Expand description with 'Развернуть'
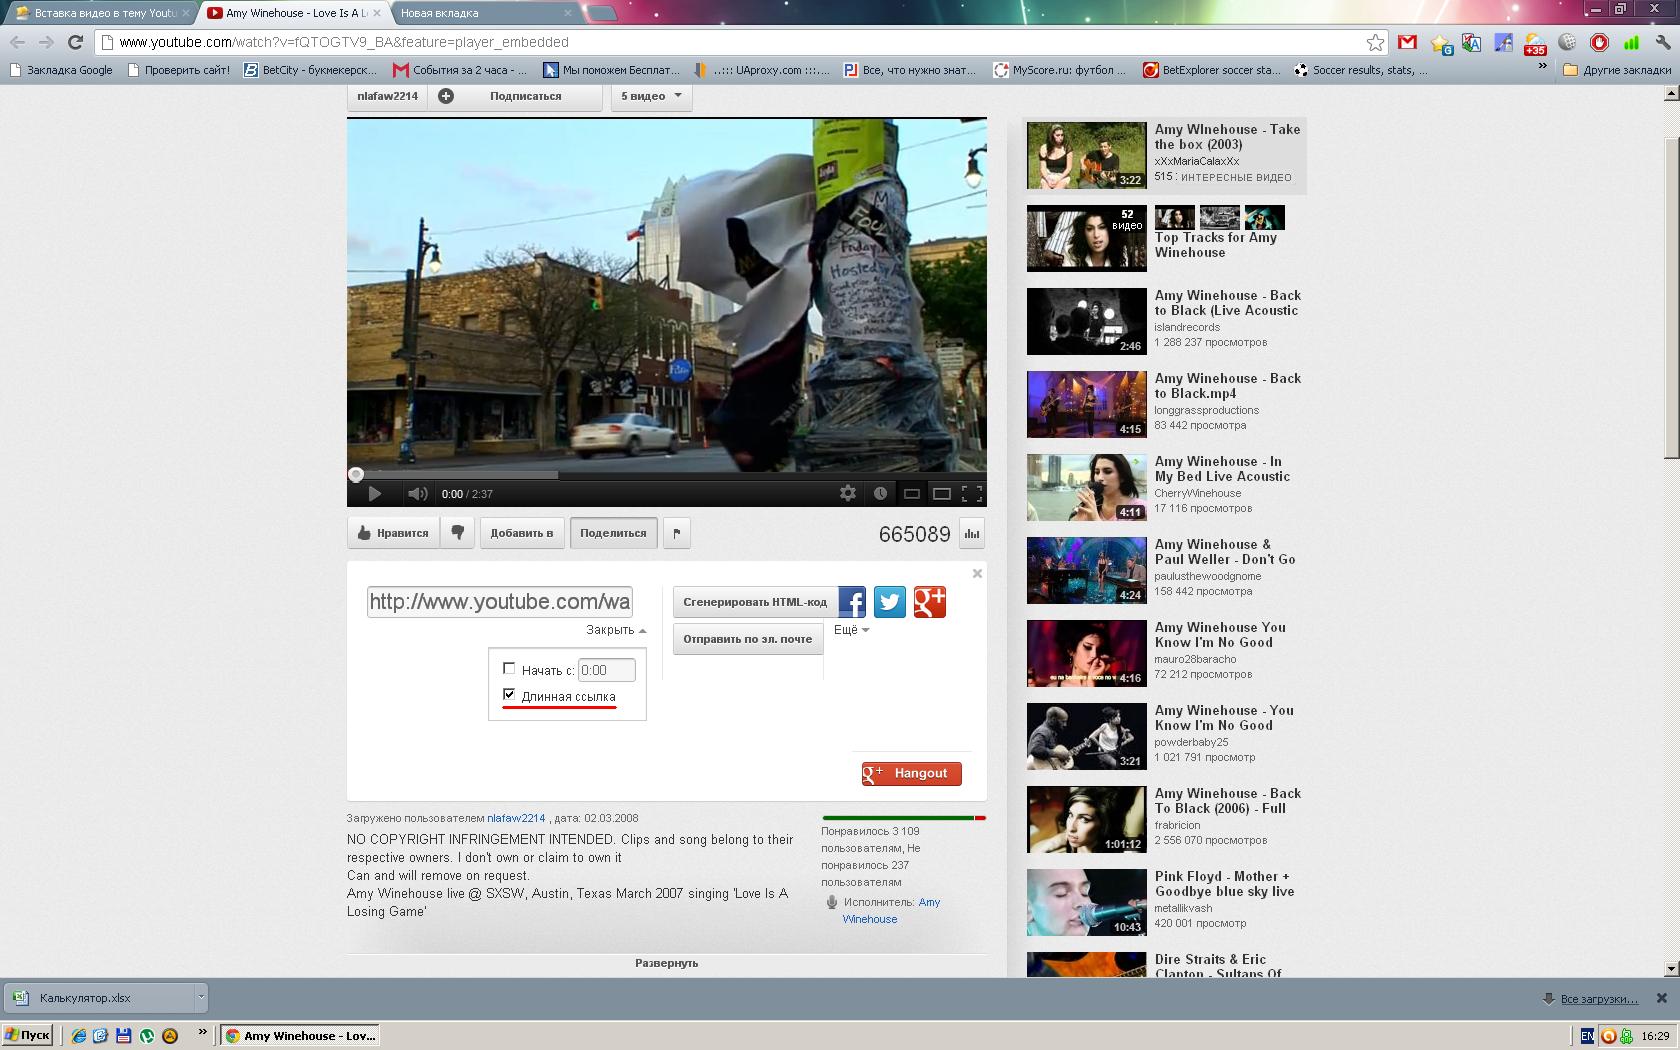Viewport: 1680px width, 1050px height. (666, 963)
